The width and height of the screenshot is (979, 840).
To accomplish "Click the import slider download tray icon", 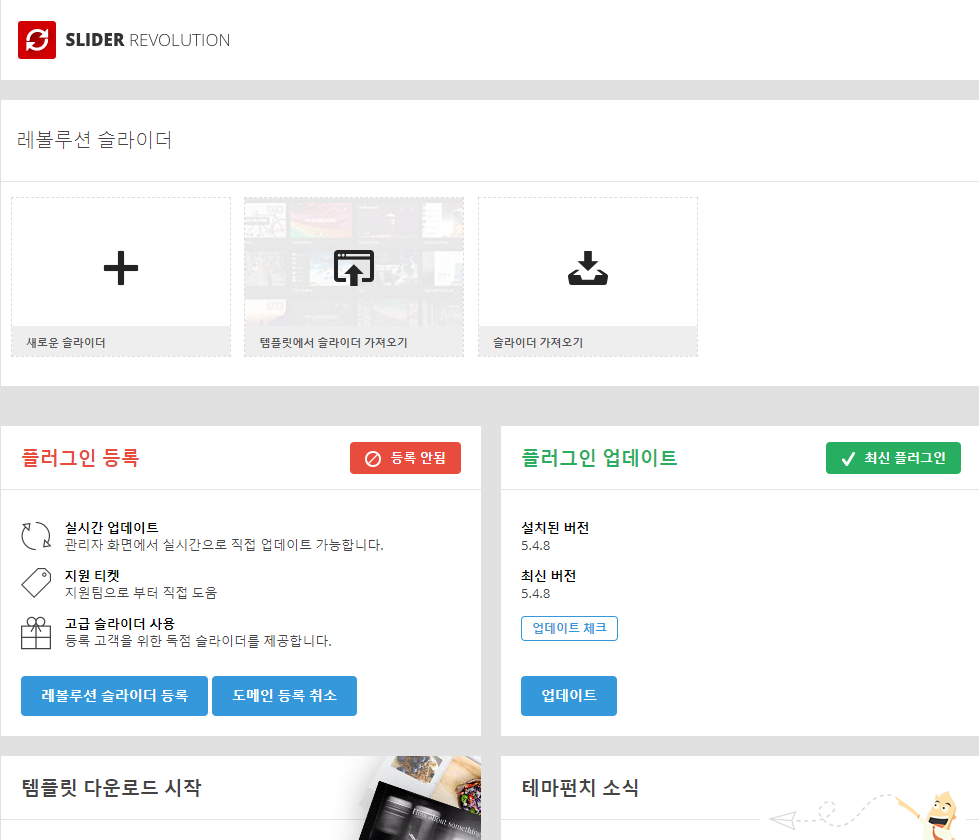I will [588, 268].
